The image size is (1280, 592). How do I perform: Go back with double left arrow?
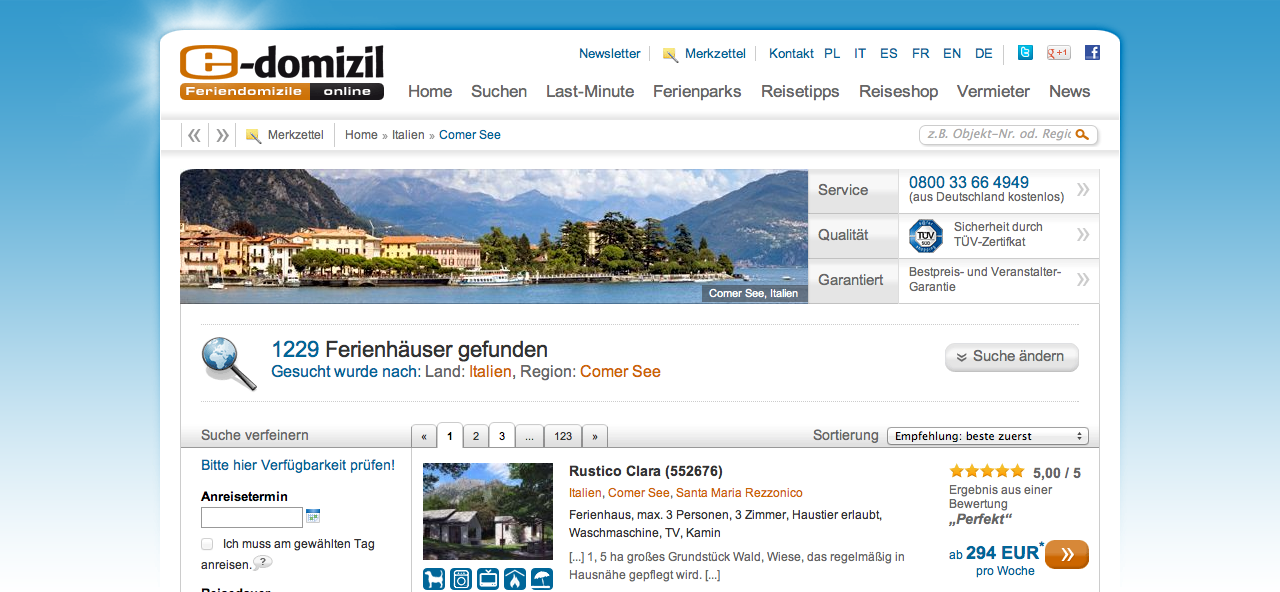click(195, 135)
